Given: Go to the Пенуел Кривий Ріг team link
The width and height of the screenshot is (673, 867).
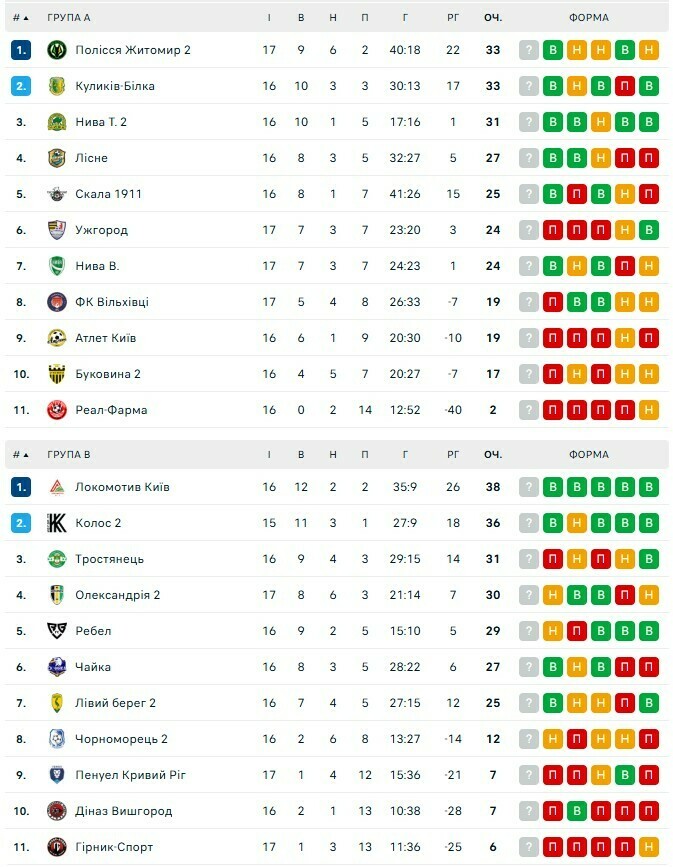Looking at the screenshot, I should pyautogui.click(x=131, y=775).
